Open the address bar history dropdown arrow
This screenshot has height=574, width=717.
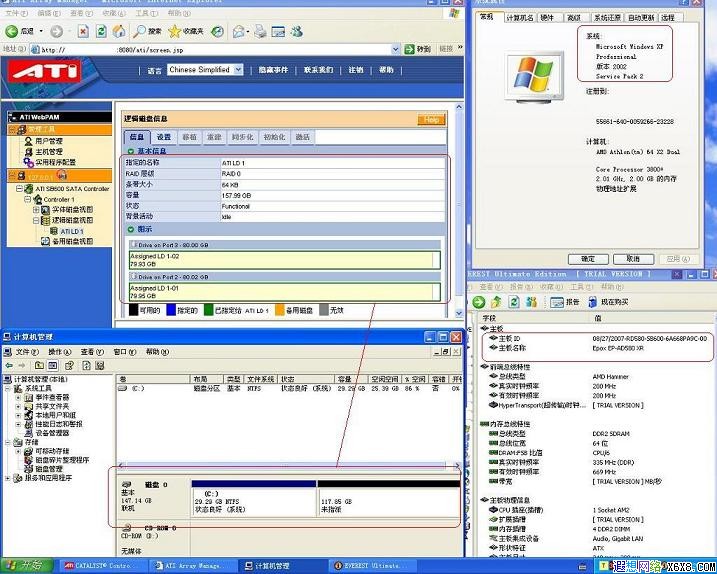[396, 49]
